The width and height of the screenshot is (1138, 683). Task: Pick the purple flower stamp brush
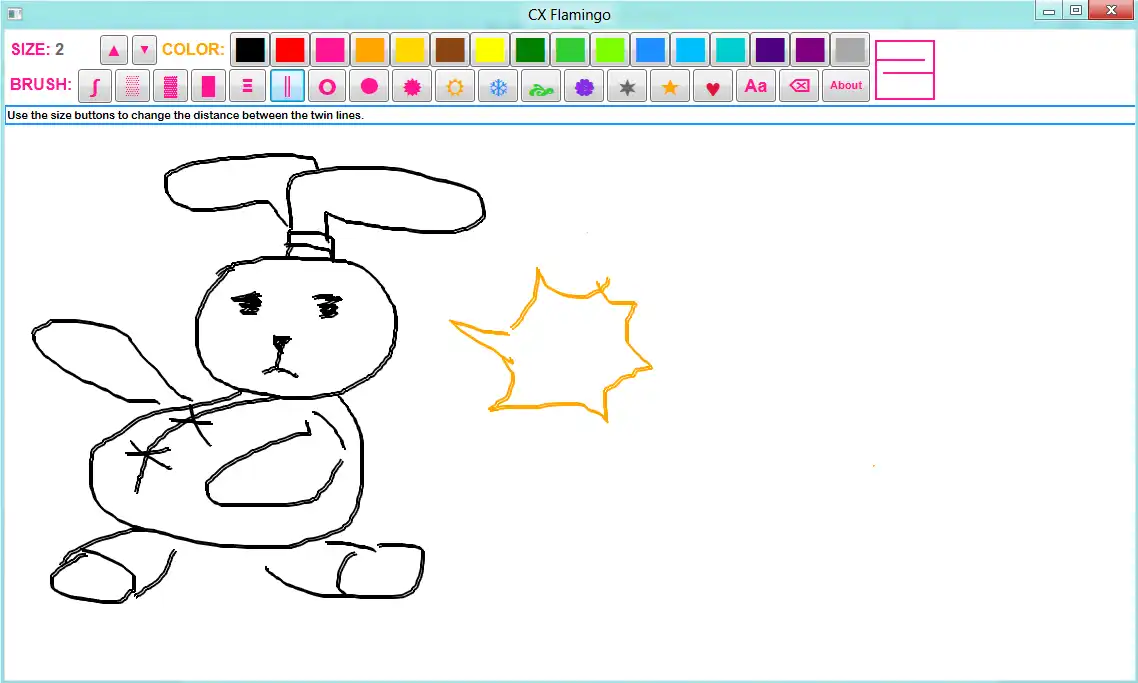[x=584, y=86]
